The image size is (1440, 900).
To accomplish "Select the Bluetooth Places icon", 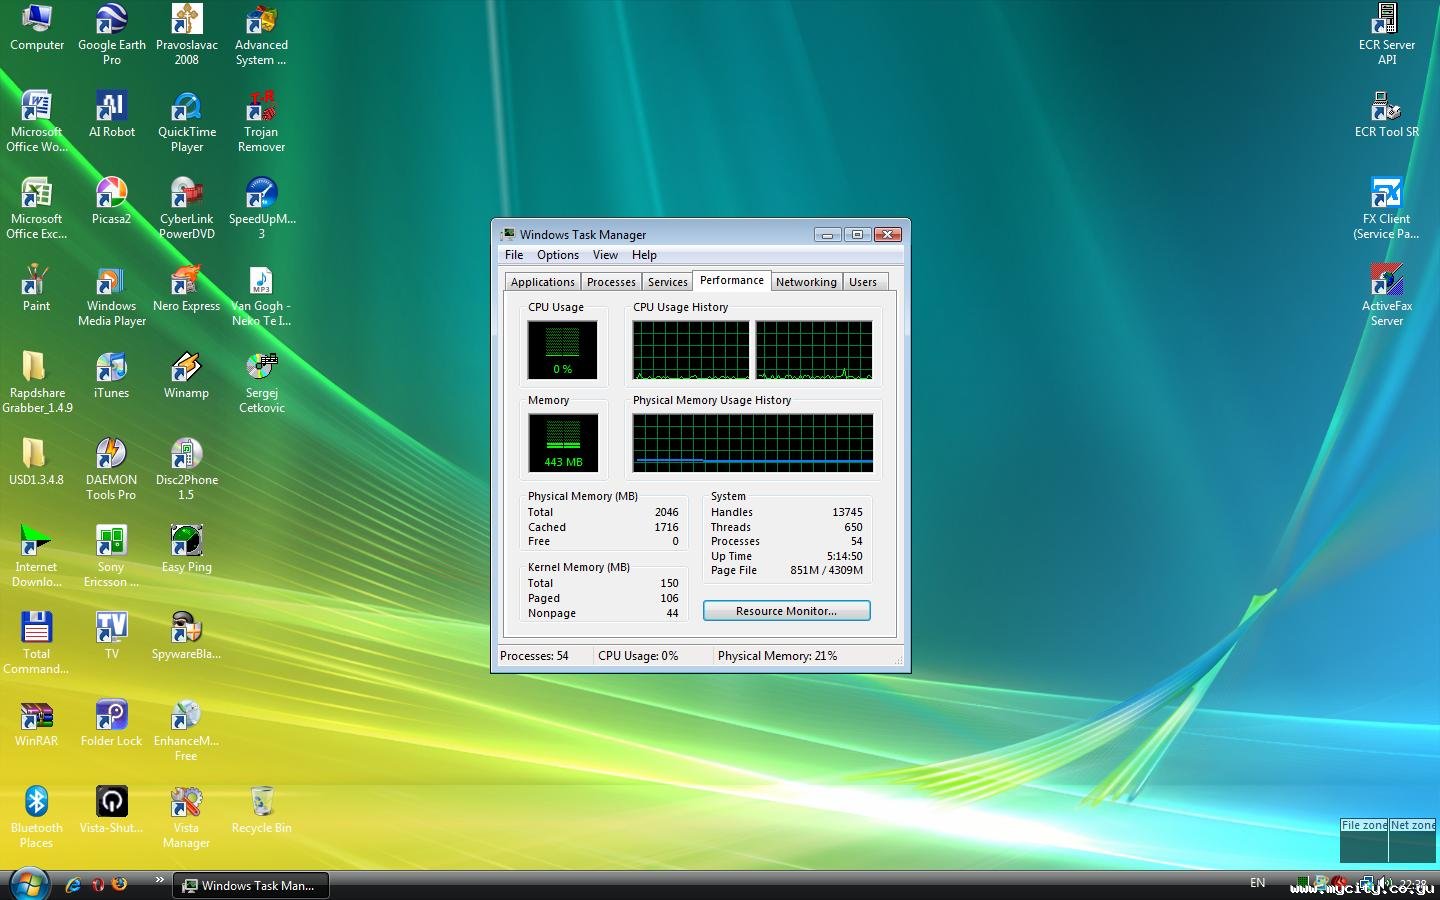I will coord(36,804).
